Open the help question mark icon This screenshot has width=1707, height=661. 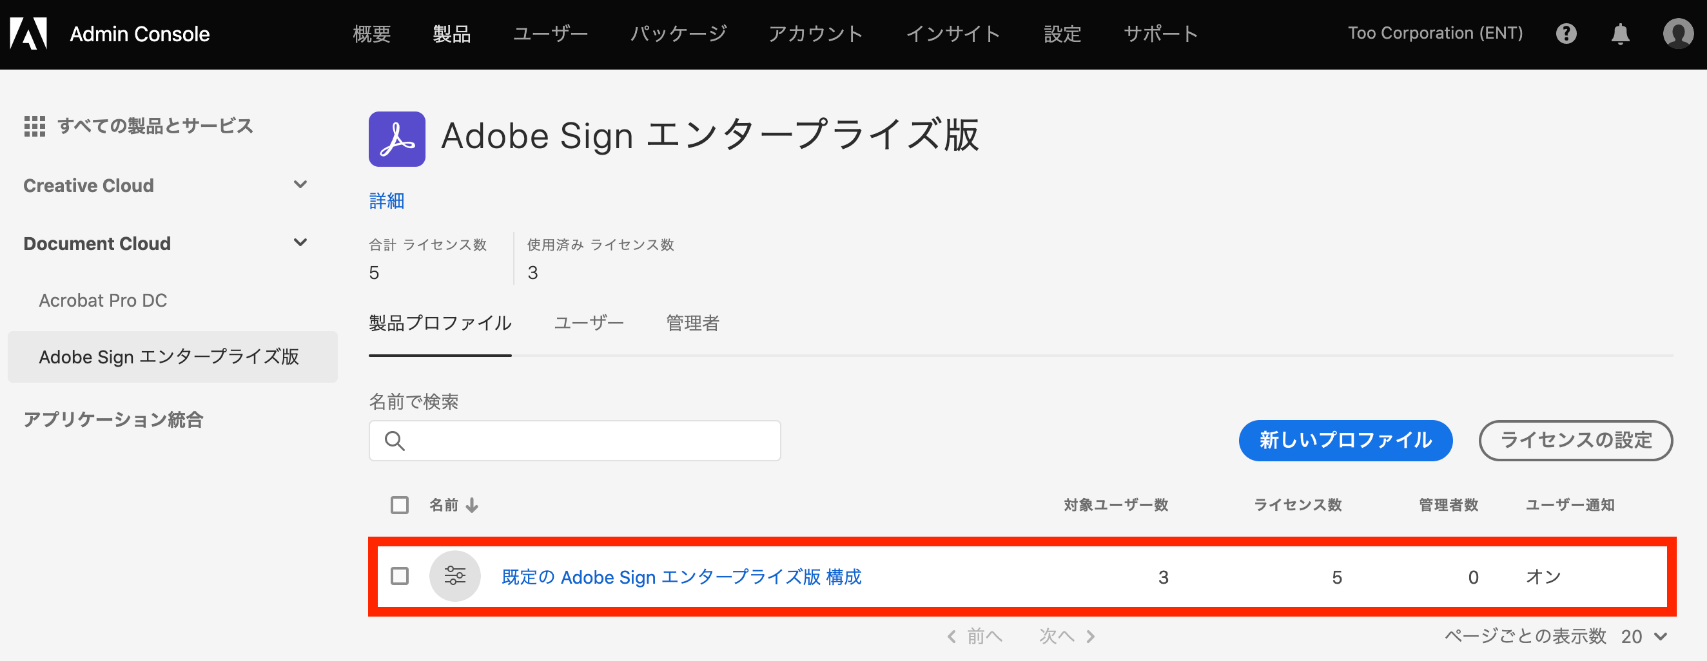click(1566, 34)
